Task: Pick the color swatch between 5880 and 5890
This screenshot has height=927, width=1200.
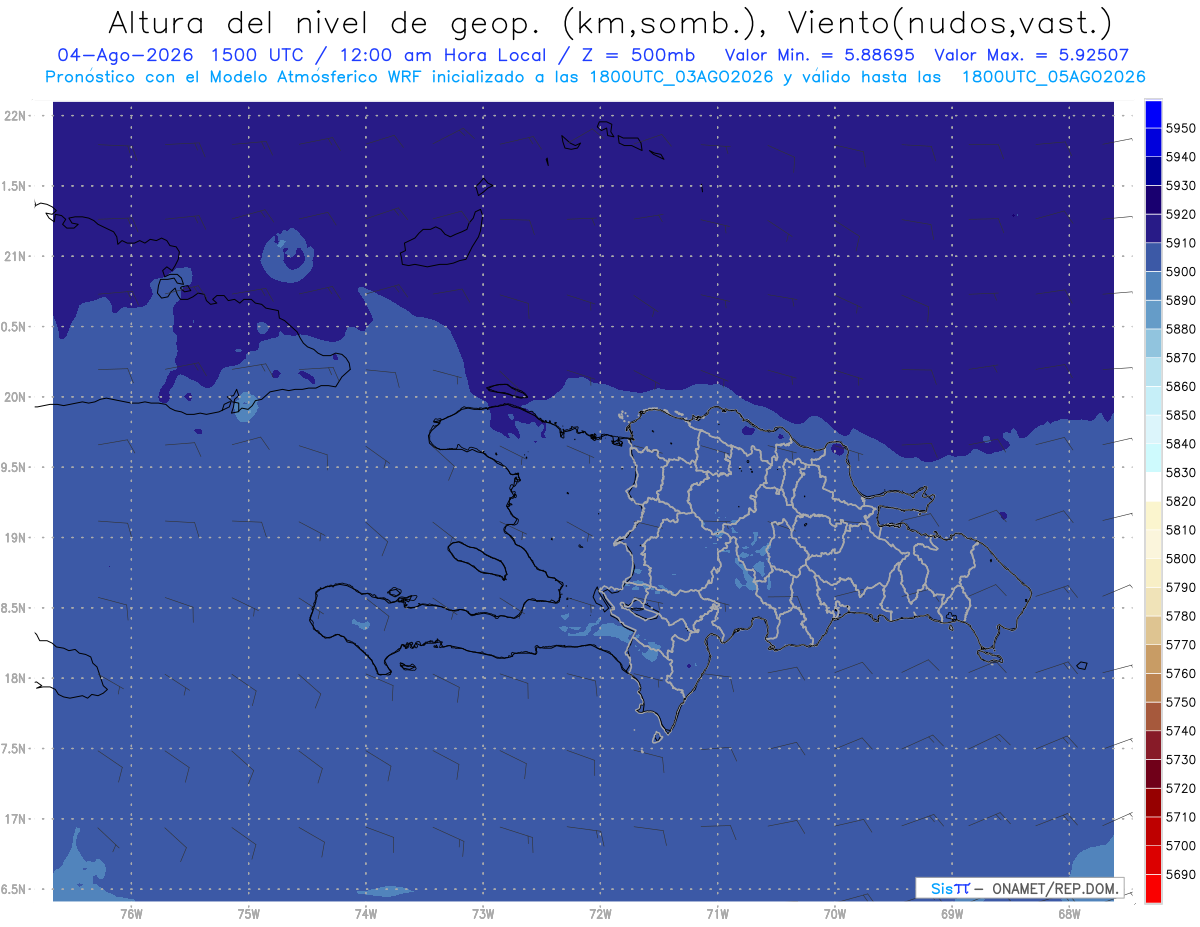Action: 1152,315
